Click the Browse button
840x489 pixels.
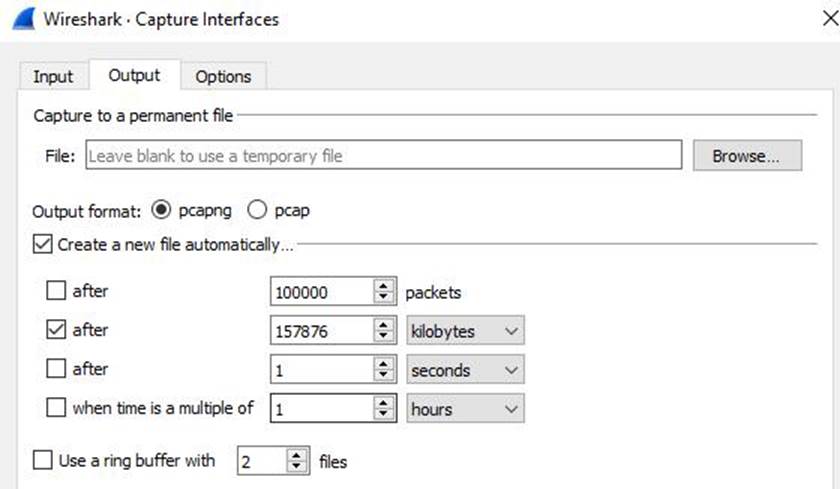point(746,156)
